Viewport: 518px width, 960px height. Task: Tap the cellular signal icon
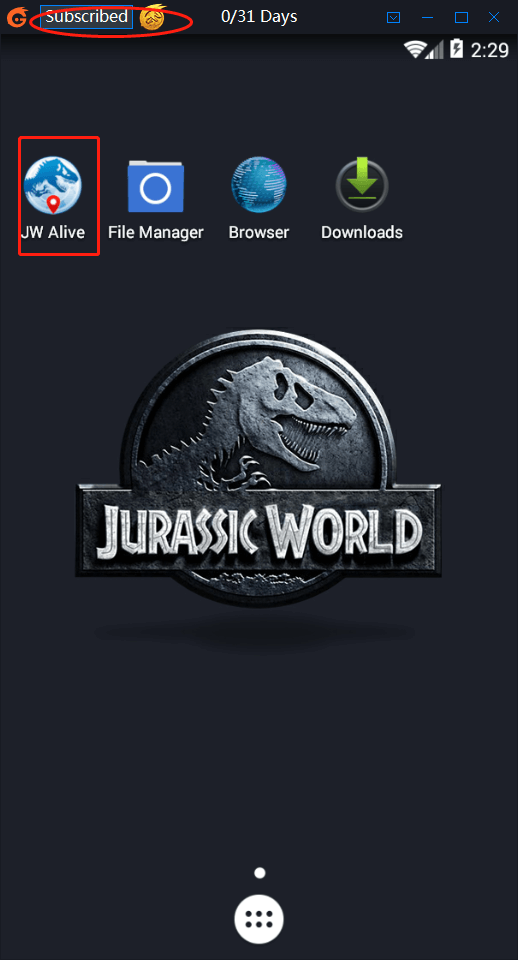(x=435, y=49)
